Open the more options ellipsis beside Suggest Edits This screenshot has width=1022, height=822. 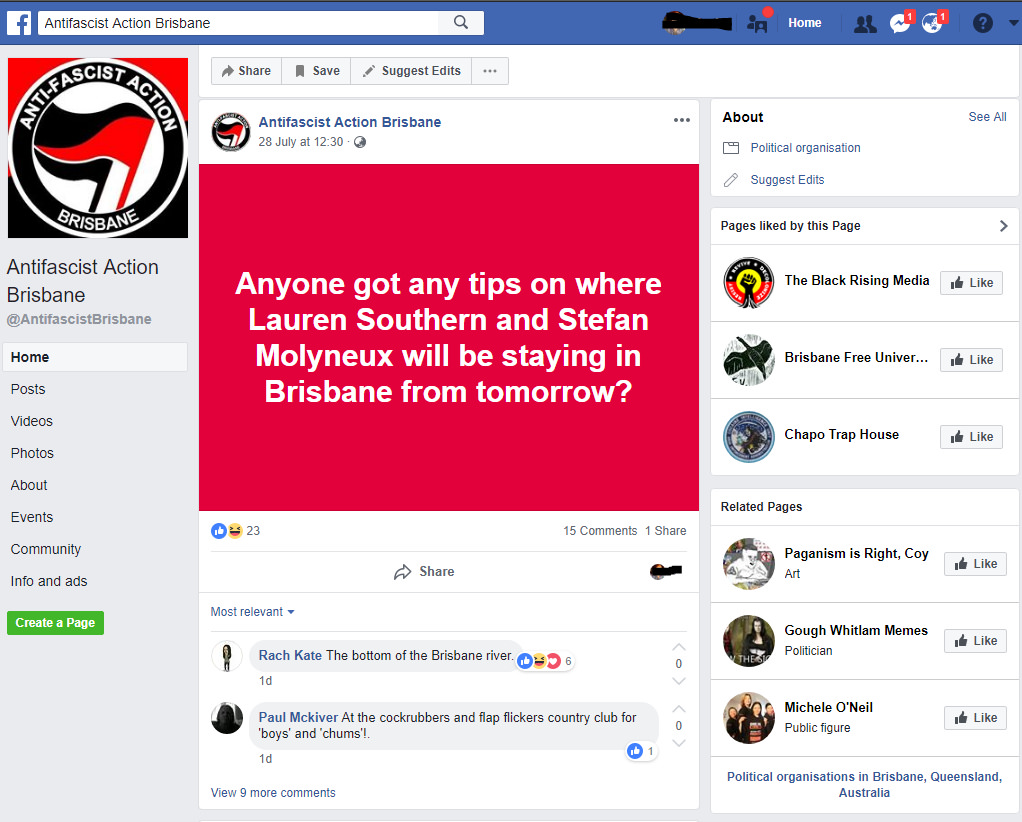(490, 71)
